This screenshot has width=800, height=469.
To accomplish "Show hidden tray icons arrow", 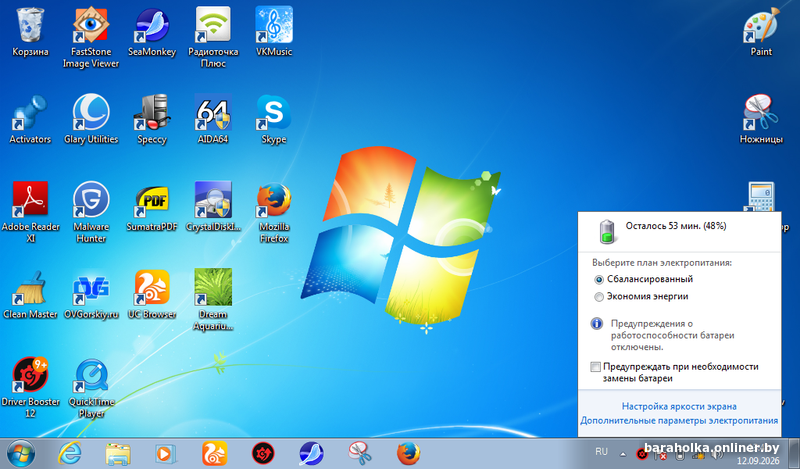I will pyautogui.click(x=622, y=454).
